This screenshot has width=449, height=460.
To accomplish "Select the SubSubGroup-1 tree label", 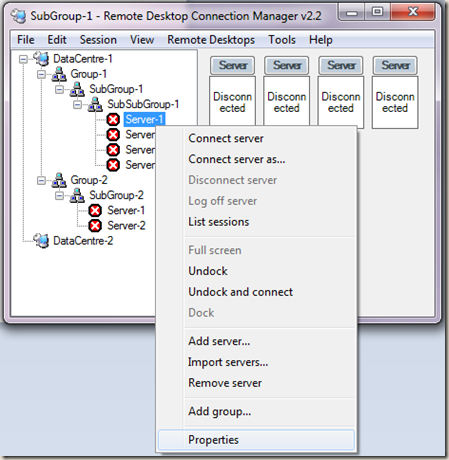I will click(143, 104).
